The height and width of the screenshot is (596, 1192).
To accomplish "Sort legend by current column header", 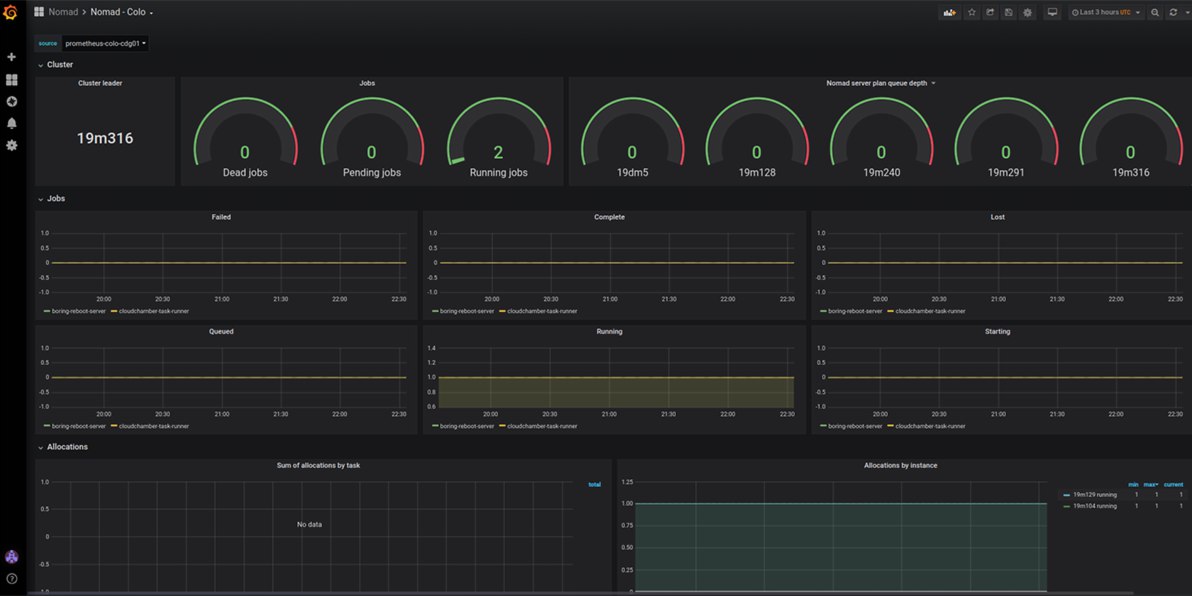I will pos(1174,484).
